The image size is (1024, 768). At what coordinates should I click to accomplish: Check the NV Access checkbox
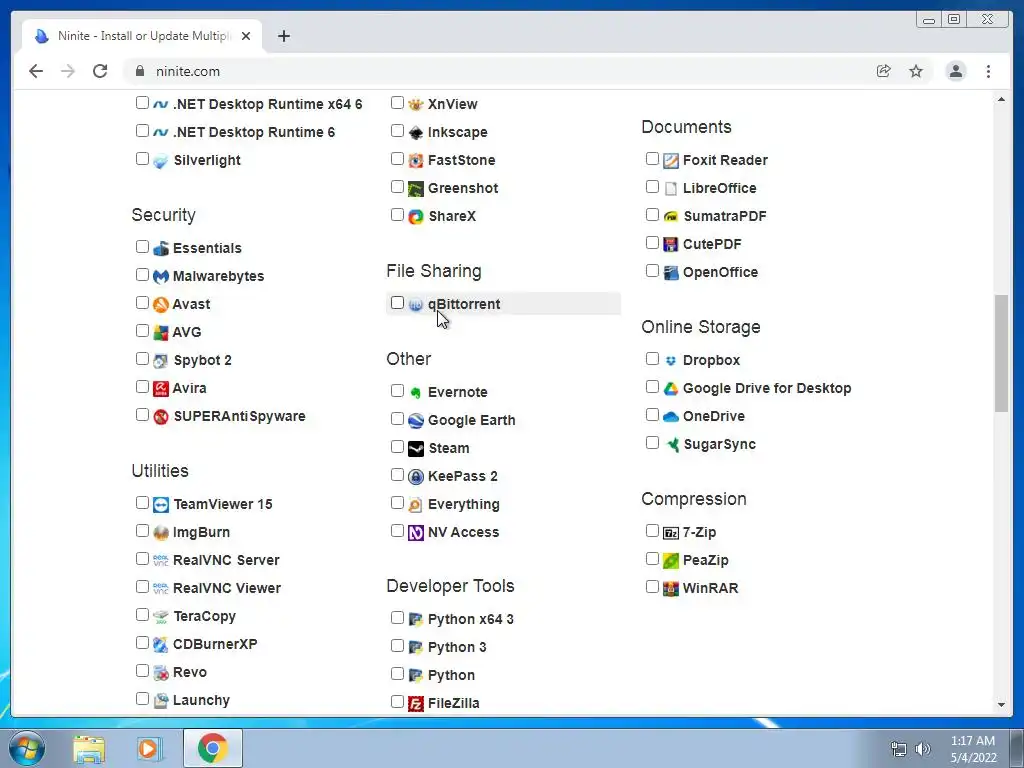pyautogui.click(x=397, y=530)
